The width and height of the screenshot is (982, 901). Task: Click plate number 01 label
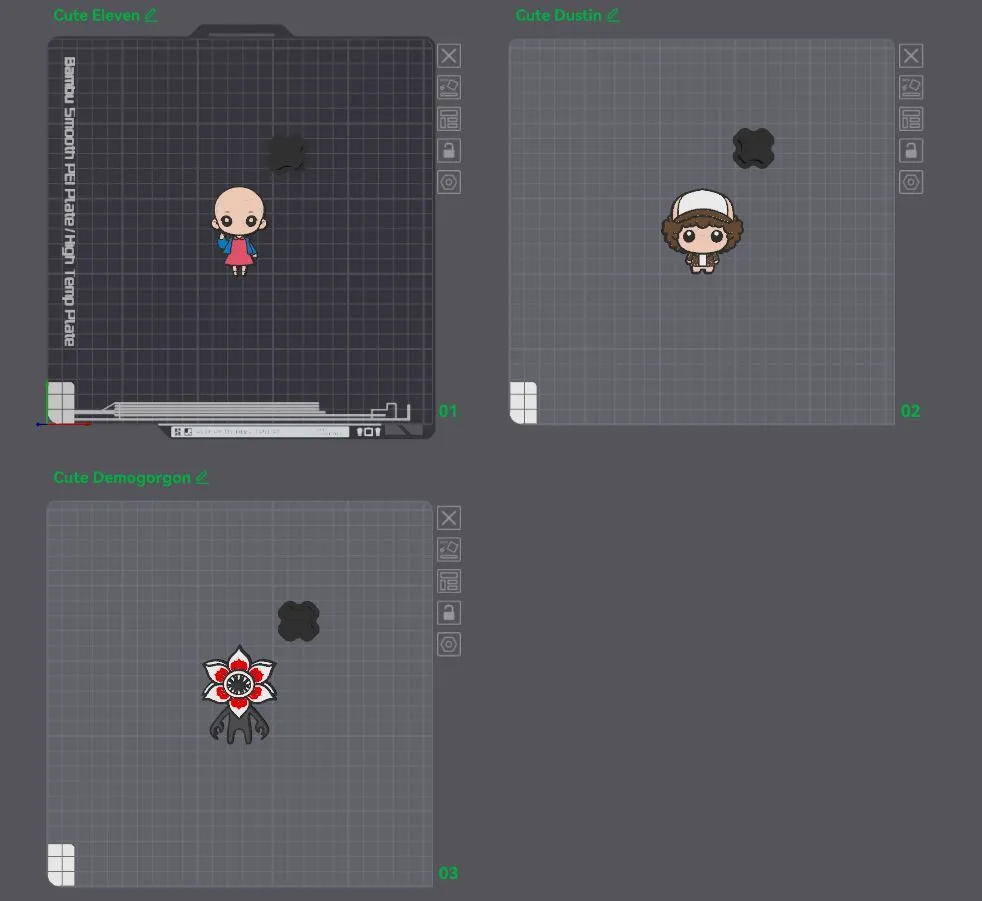click(448, 411)
